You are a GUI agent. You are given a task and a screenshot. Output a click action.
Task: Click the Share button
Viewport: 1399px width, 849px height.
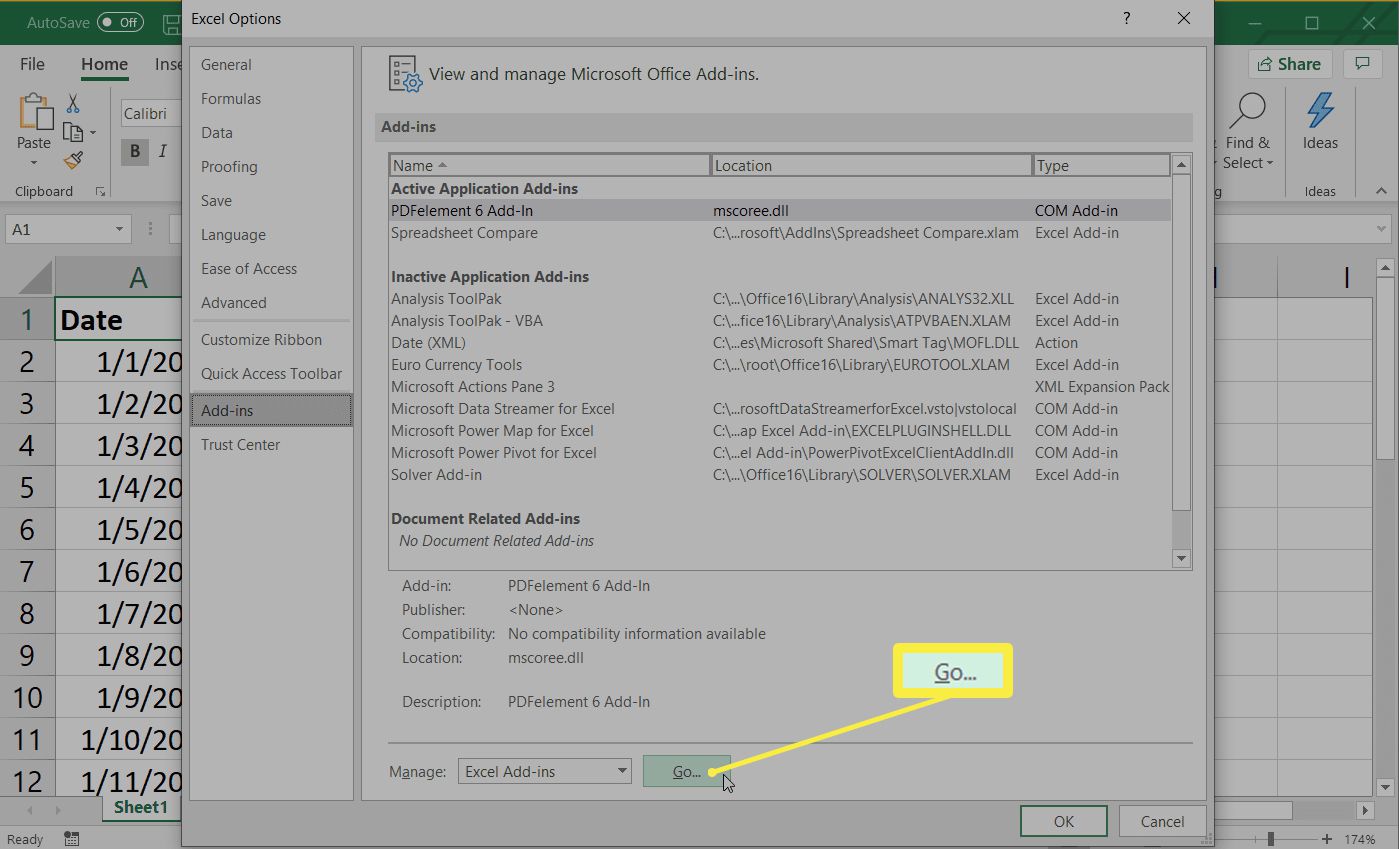pos(1290,64)
